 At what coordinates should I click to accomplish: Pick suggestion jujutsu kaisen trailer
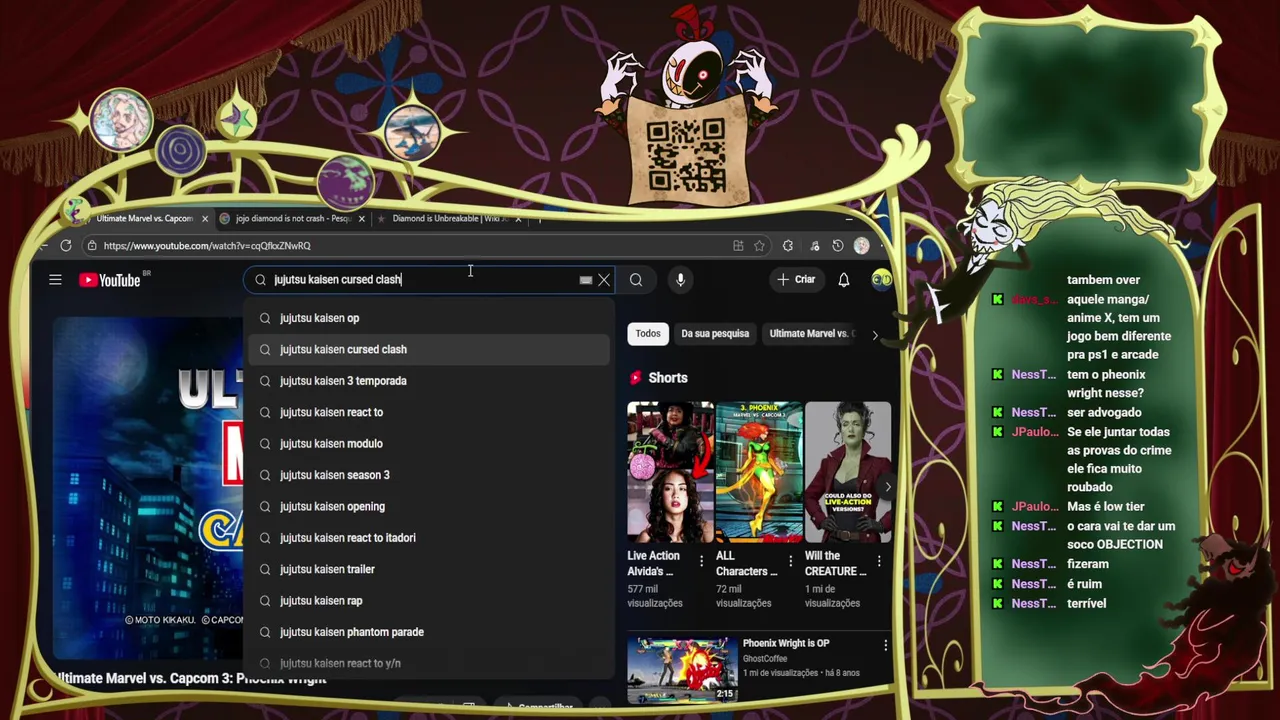429,569
